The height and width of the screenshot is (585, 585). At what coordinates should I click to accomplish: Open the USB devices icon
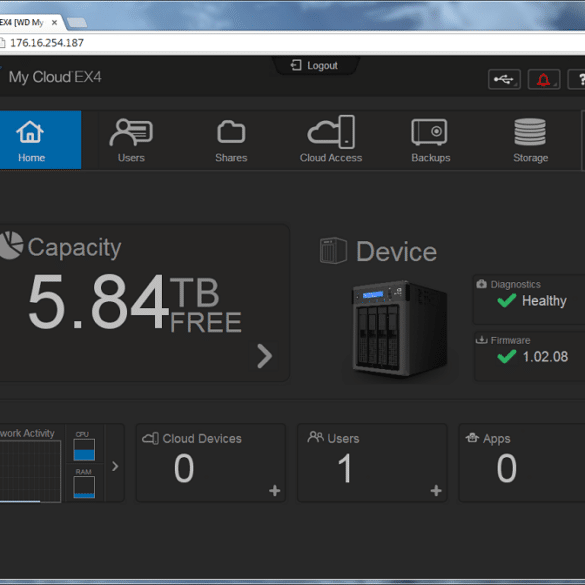click(x=504, y=79)
